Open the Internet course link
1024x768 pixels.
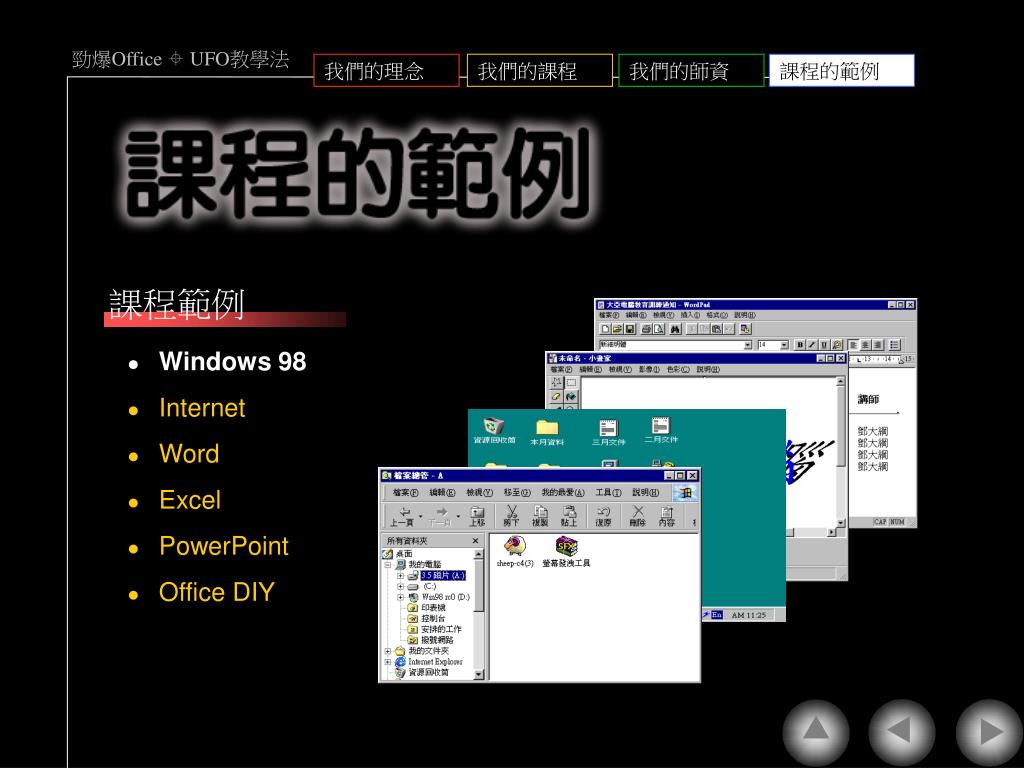click(202, 408)
